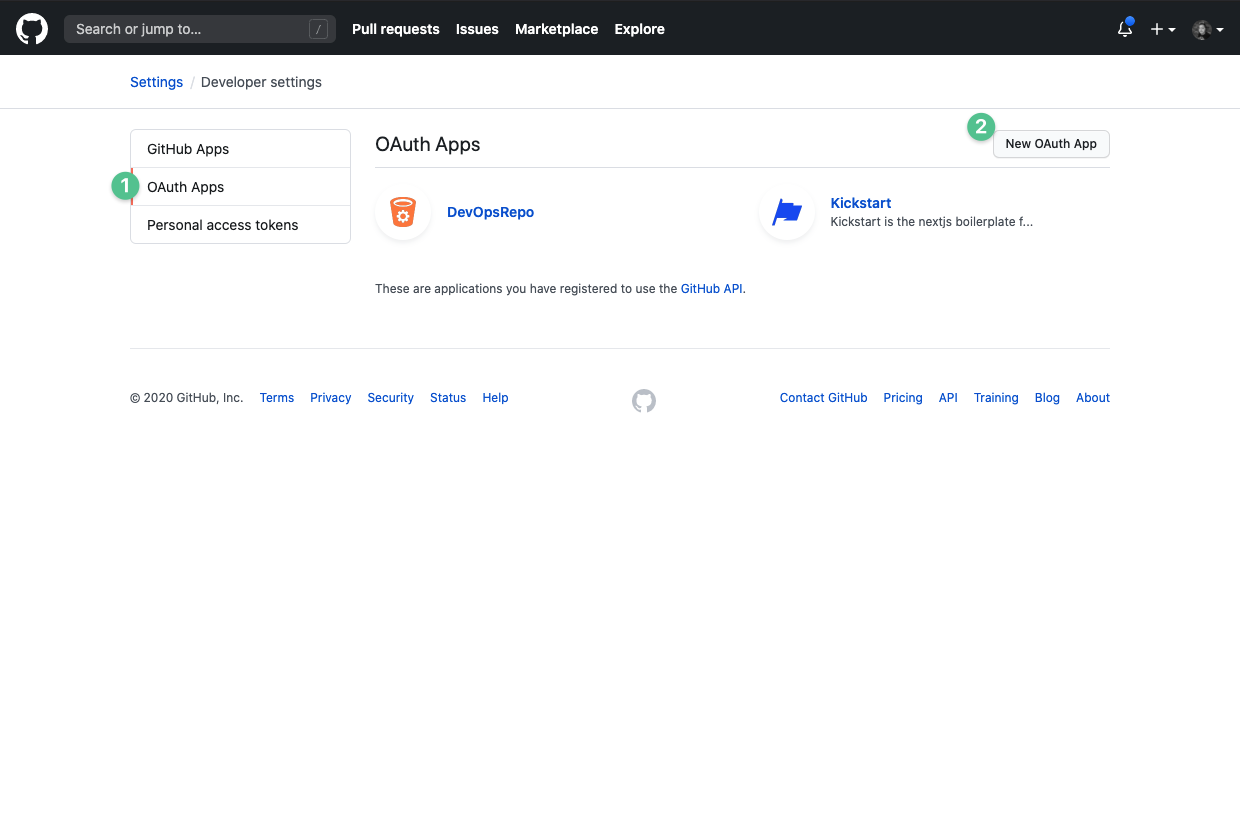
Task: Select OAuth Apps in the sidebar
Action: pyautogui.click(x=240, y=187)
